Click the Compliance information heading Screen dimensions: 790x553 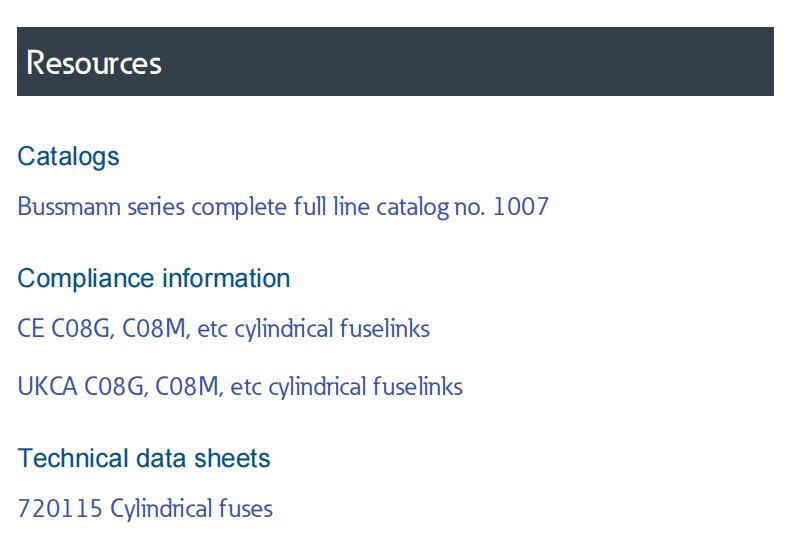(154, 278)
